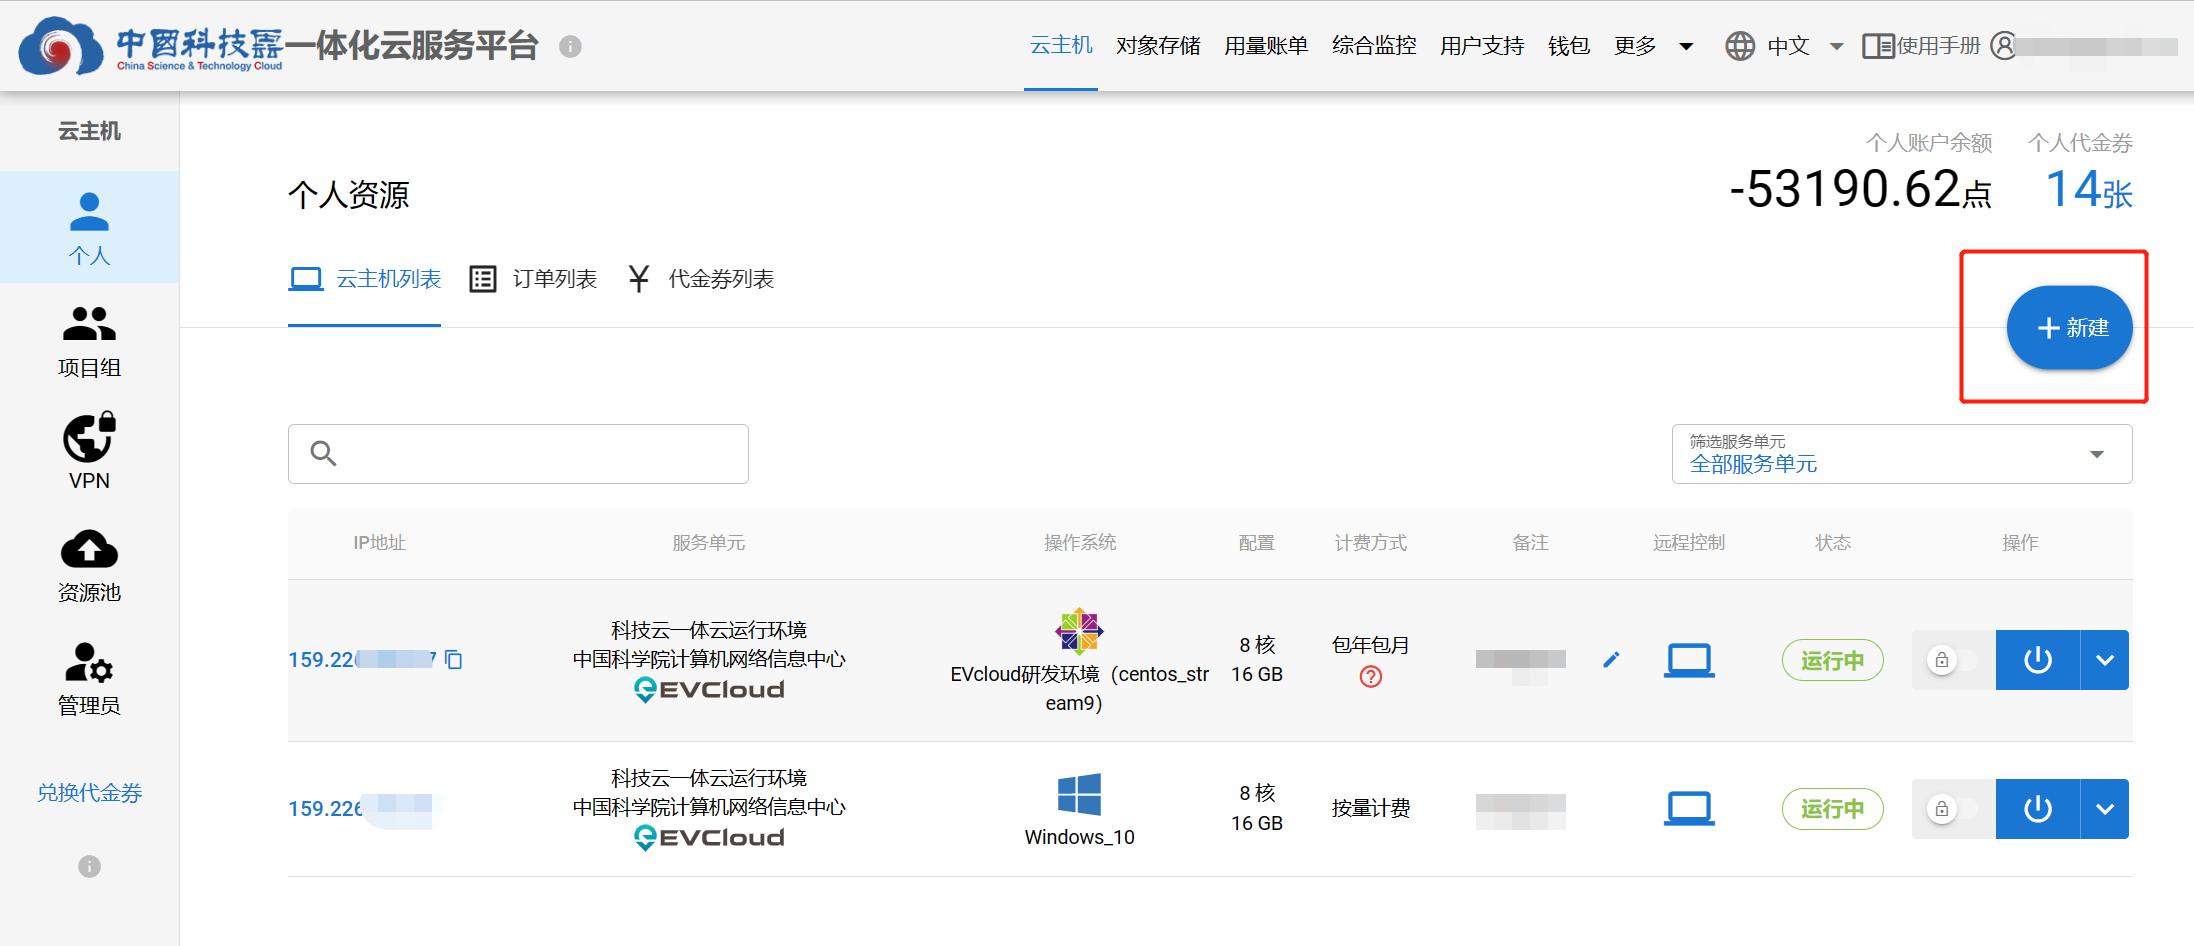Open remote control for the CentOS host
The width and height of the screenshot is (2194, 946).
tap(1689, 660)
